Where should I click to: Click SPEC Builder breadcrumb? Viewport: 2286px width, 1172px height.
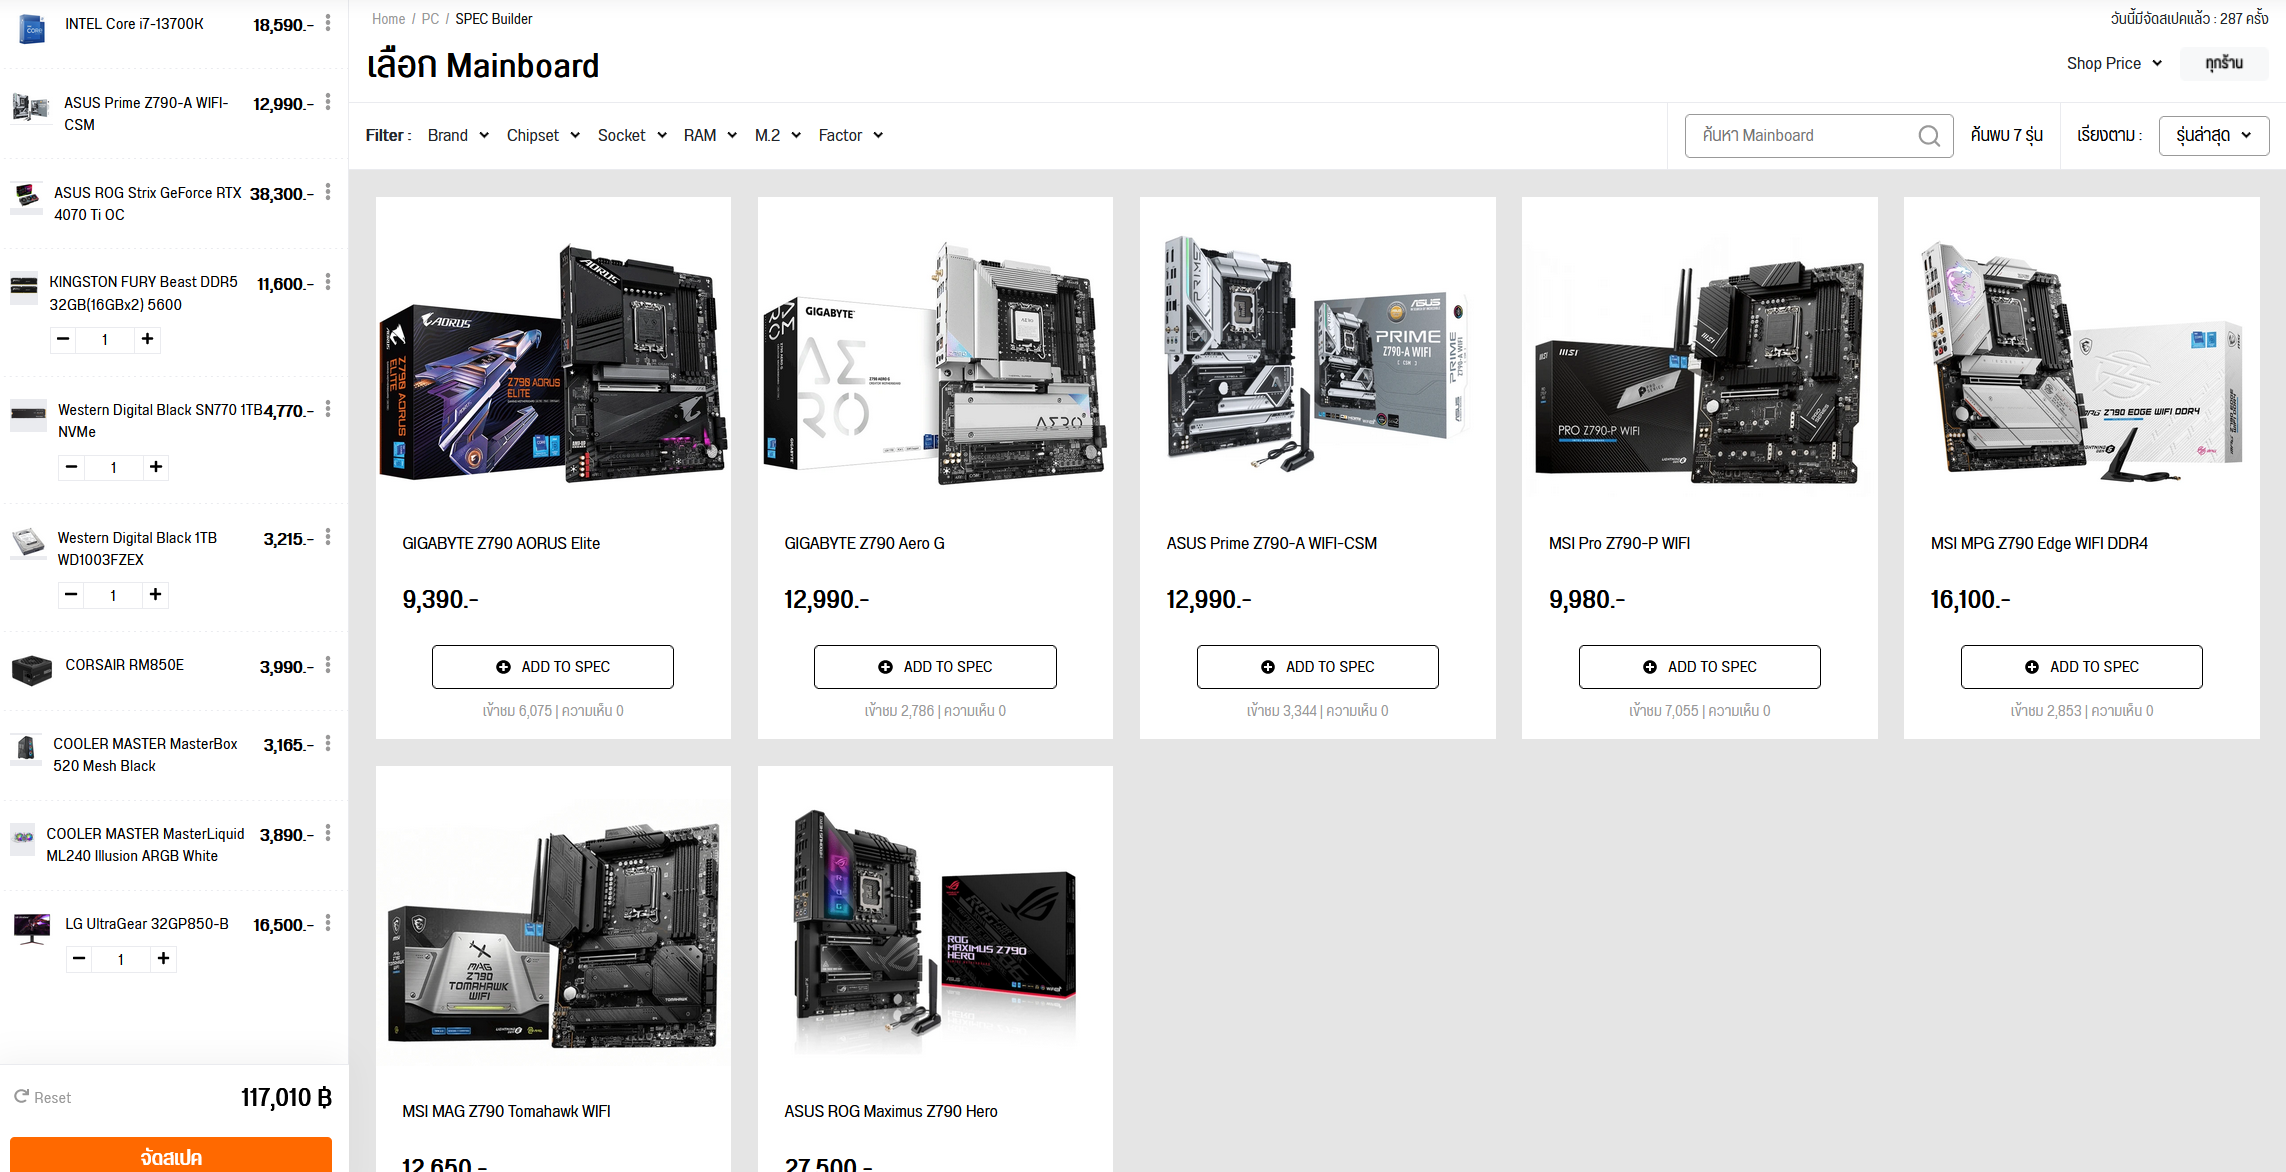coord(494,19)
